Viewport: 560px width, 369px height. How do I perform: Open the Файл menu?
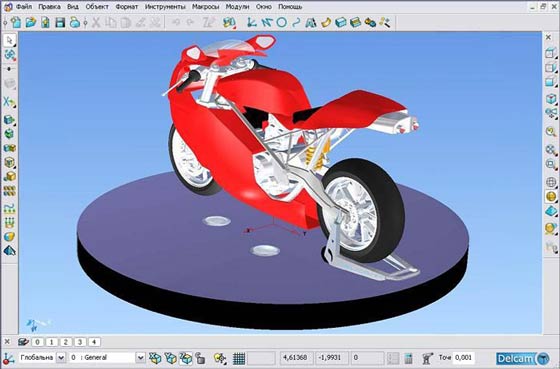coord(24,6)
